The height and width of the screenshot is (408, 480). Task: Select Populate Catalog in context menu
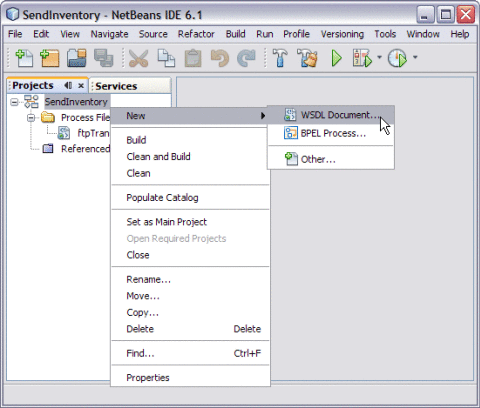[190, 198]
